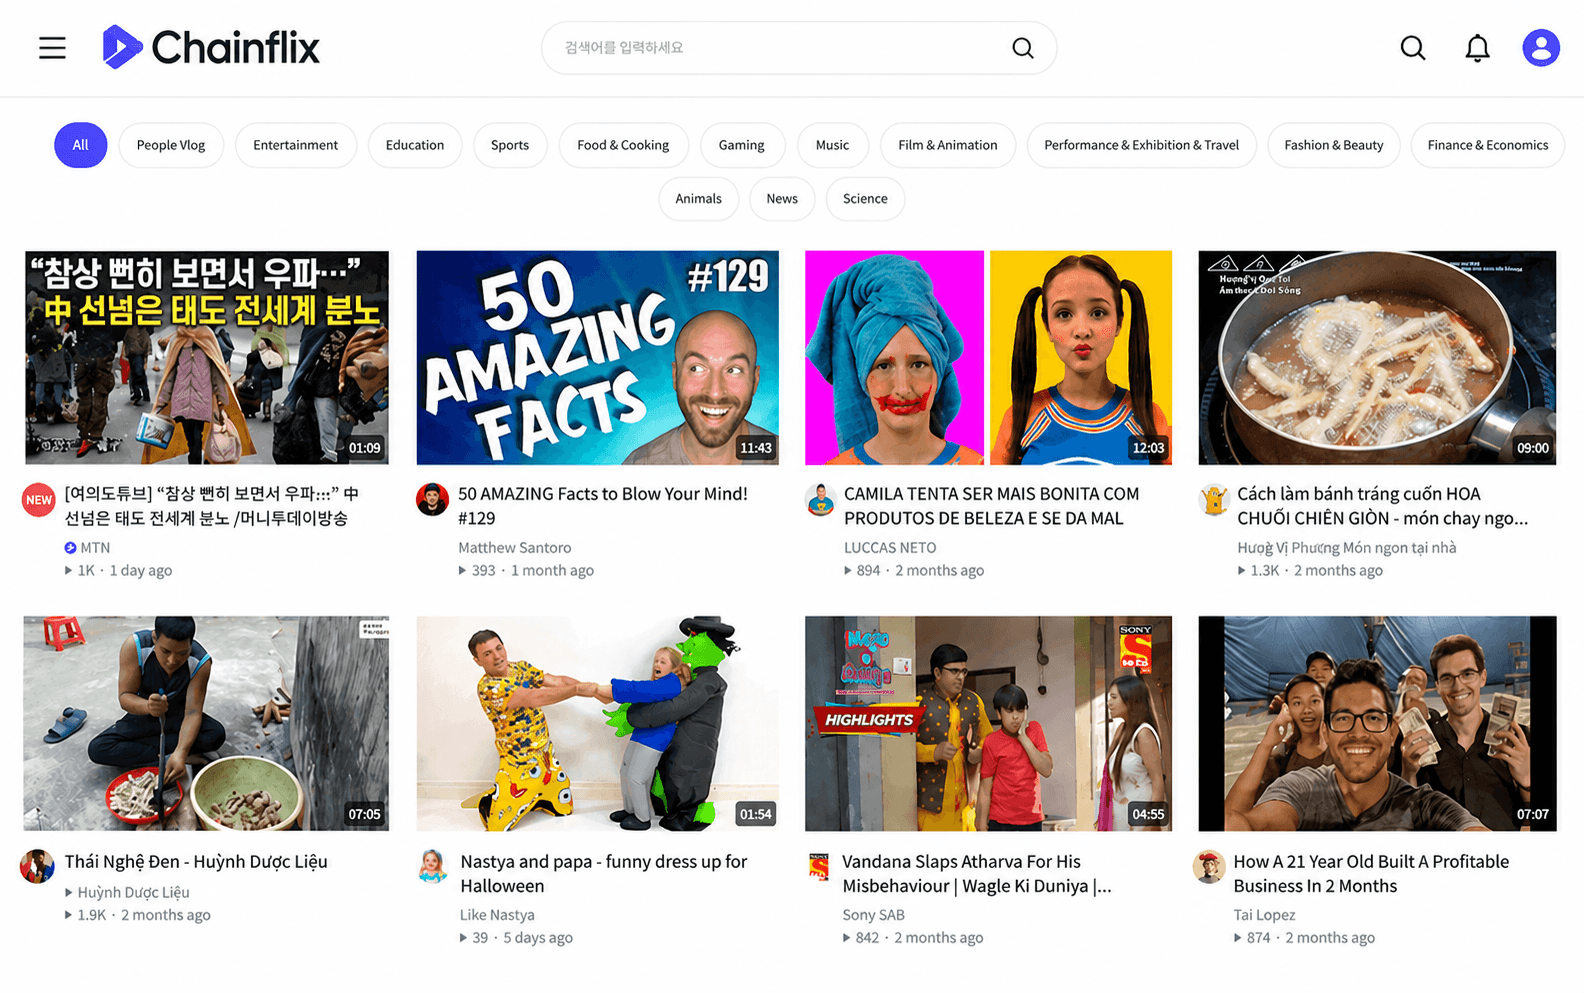
Task: Filter by Performance & Exhibition & Travel
Action: 1141,145
